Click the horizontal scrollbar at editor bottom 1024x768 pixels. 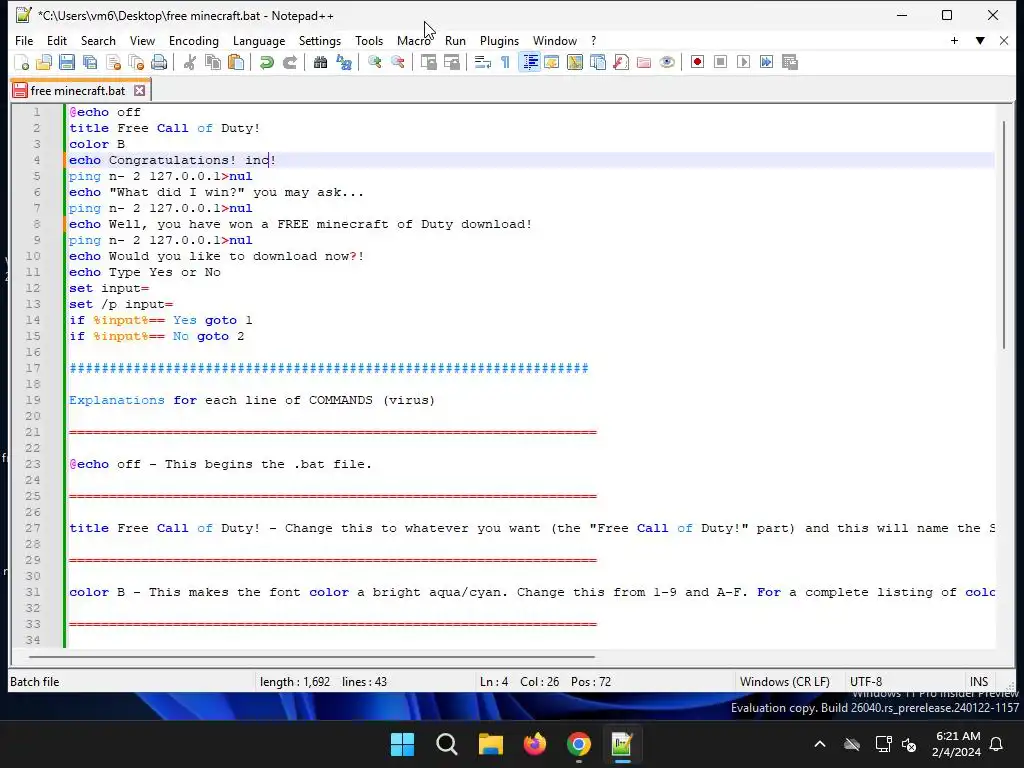[x=312, y=656]
